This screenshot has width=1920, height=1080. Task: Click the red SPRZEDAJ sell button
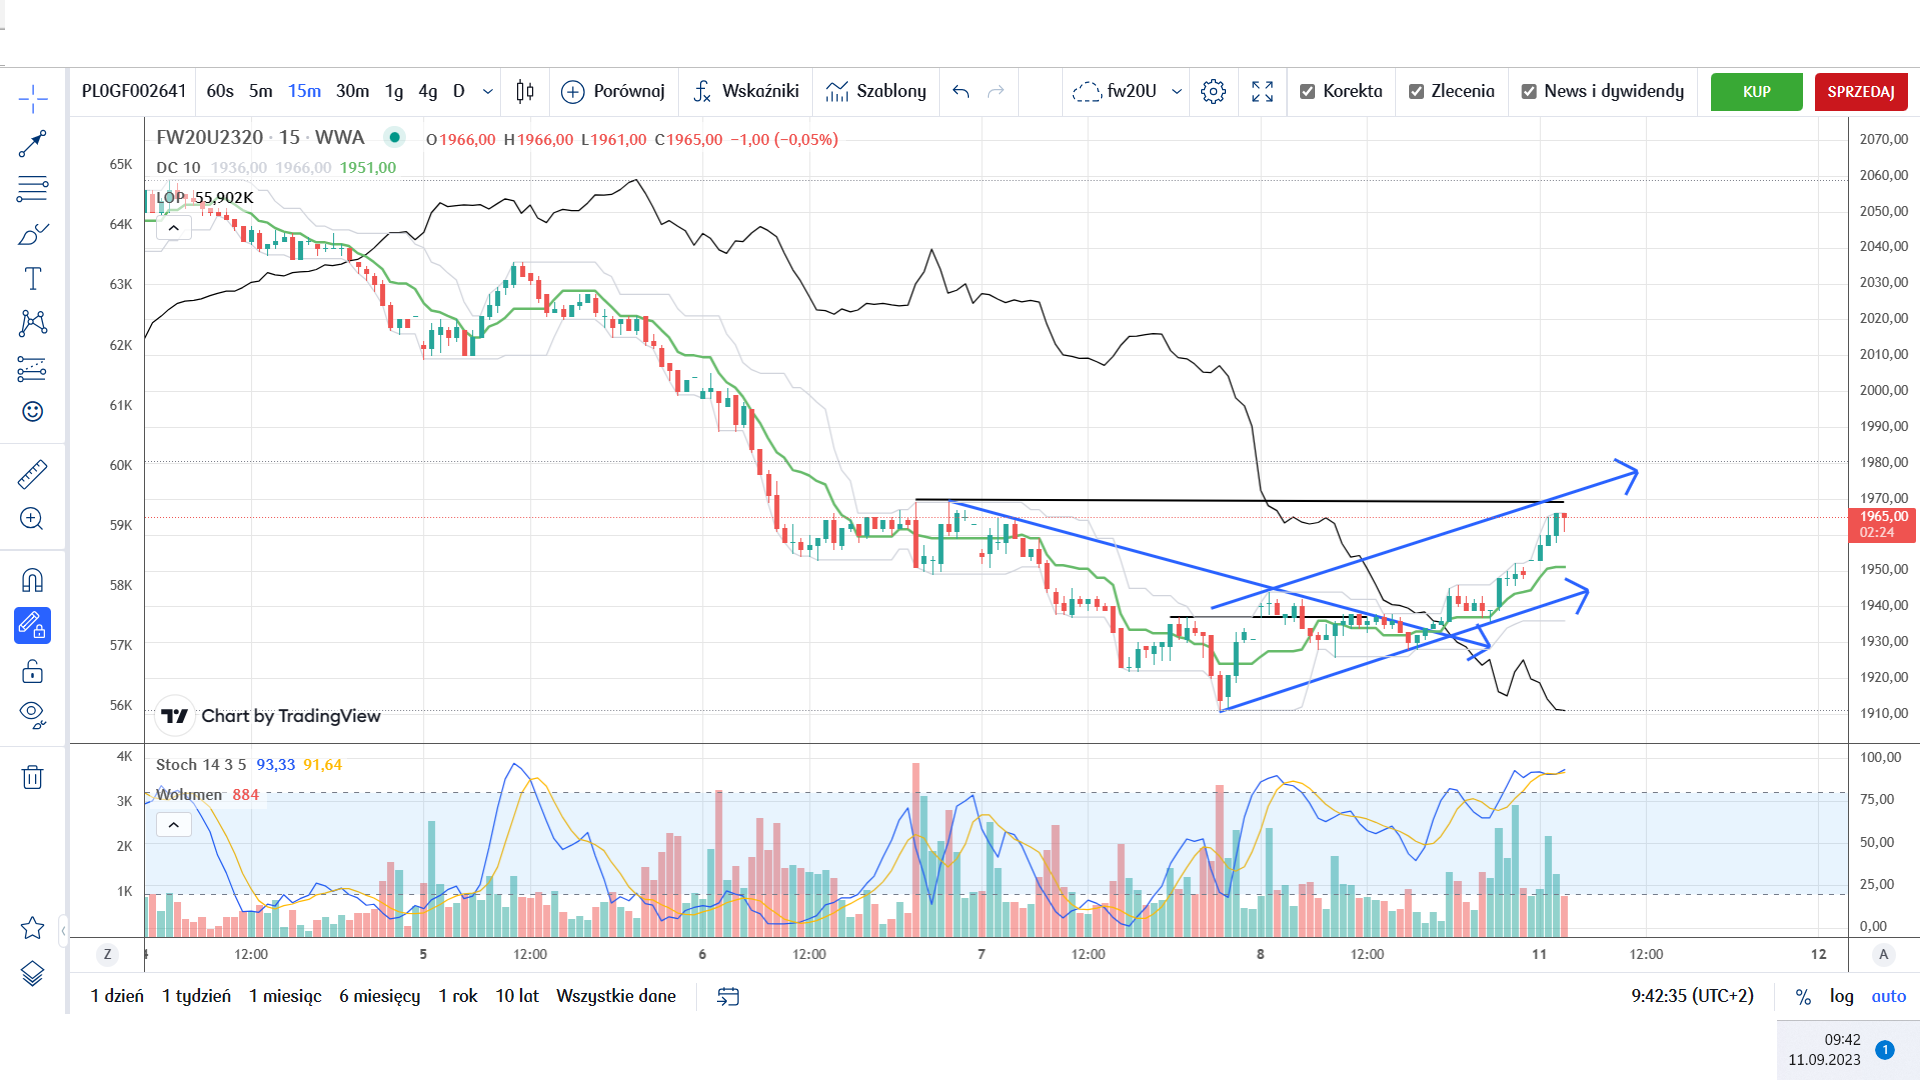tap(1861, 91)
